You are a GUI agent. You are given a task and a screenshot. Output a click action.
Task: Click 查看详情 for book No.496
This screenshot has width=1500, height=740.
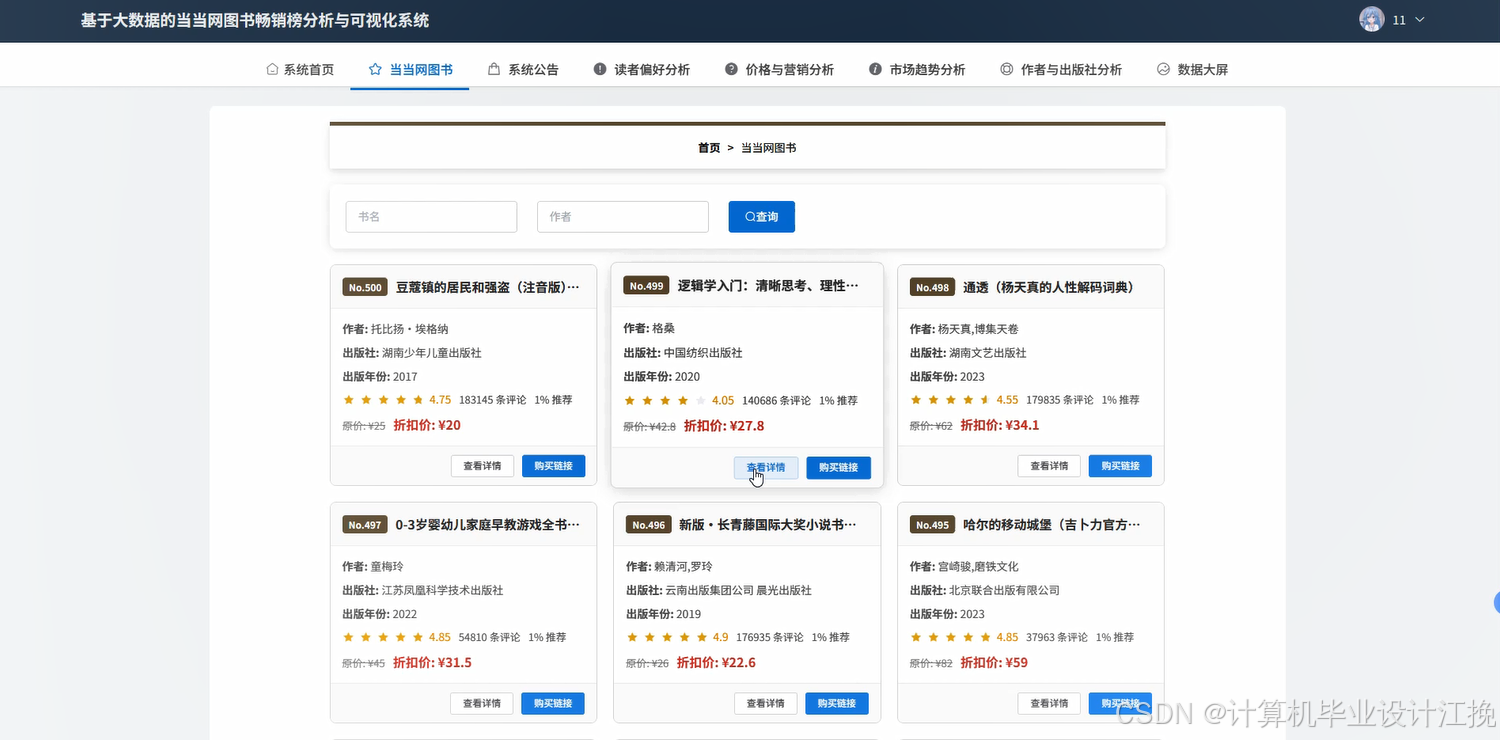pos(766,704)
